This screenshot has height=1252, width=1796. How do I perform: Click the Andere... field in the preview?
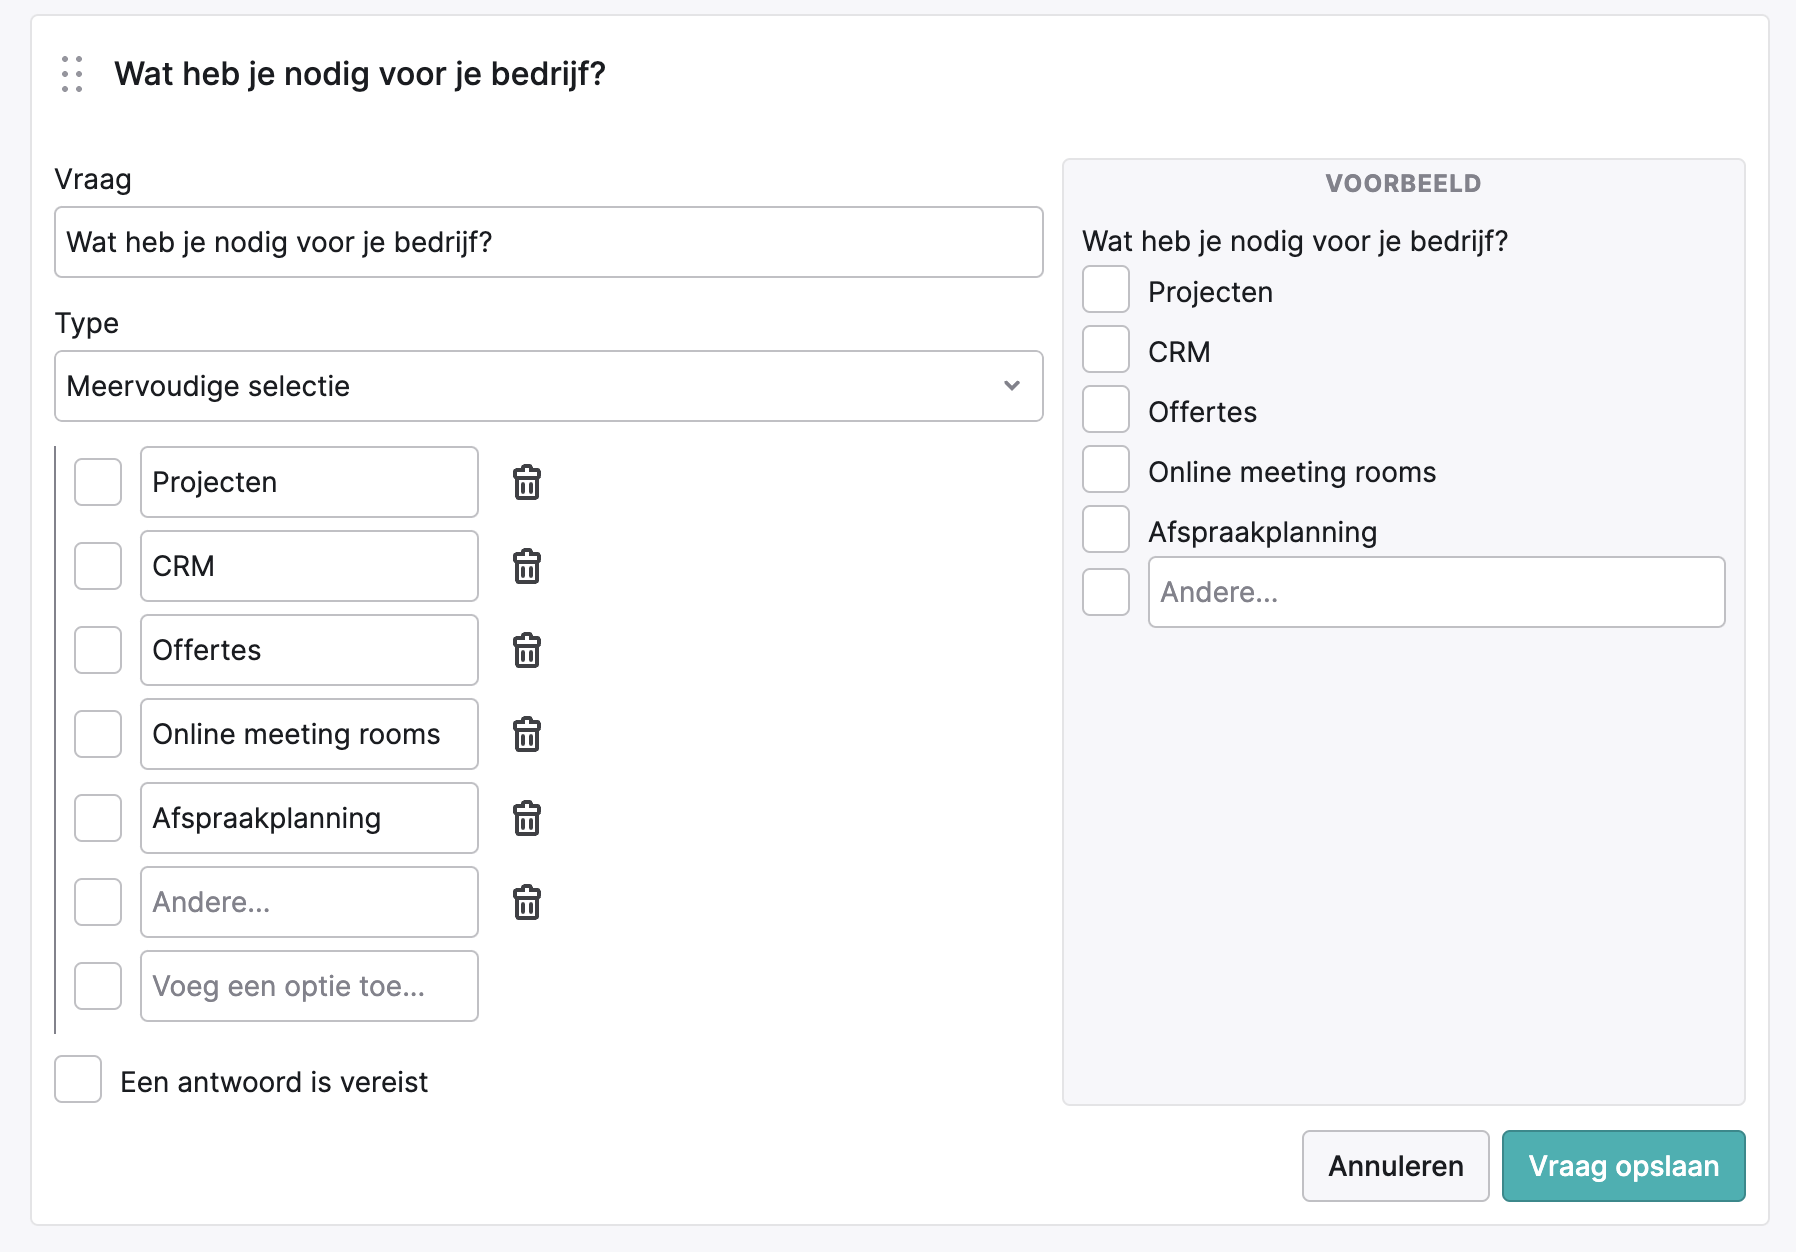1437,592
